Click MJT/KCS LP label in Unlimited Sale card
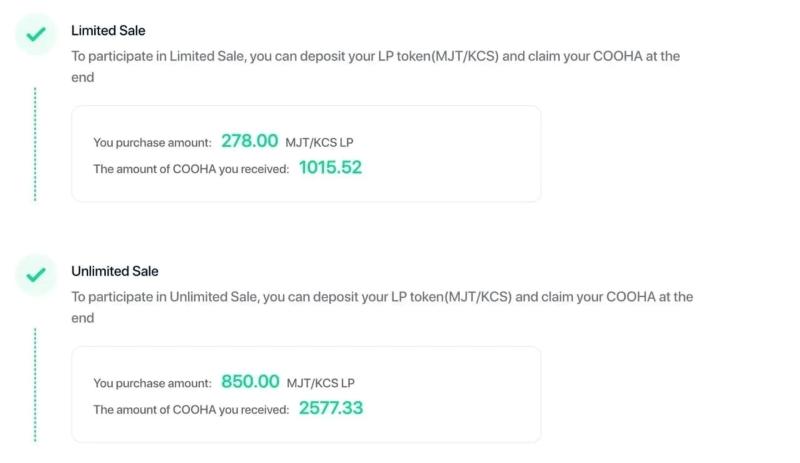 pos(320,383)
